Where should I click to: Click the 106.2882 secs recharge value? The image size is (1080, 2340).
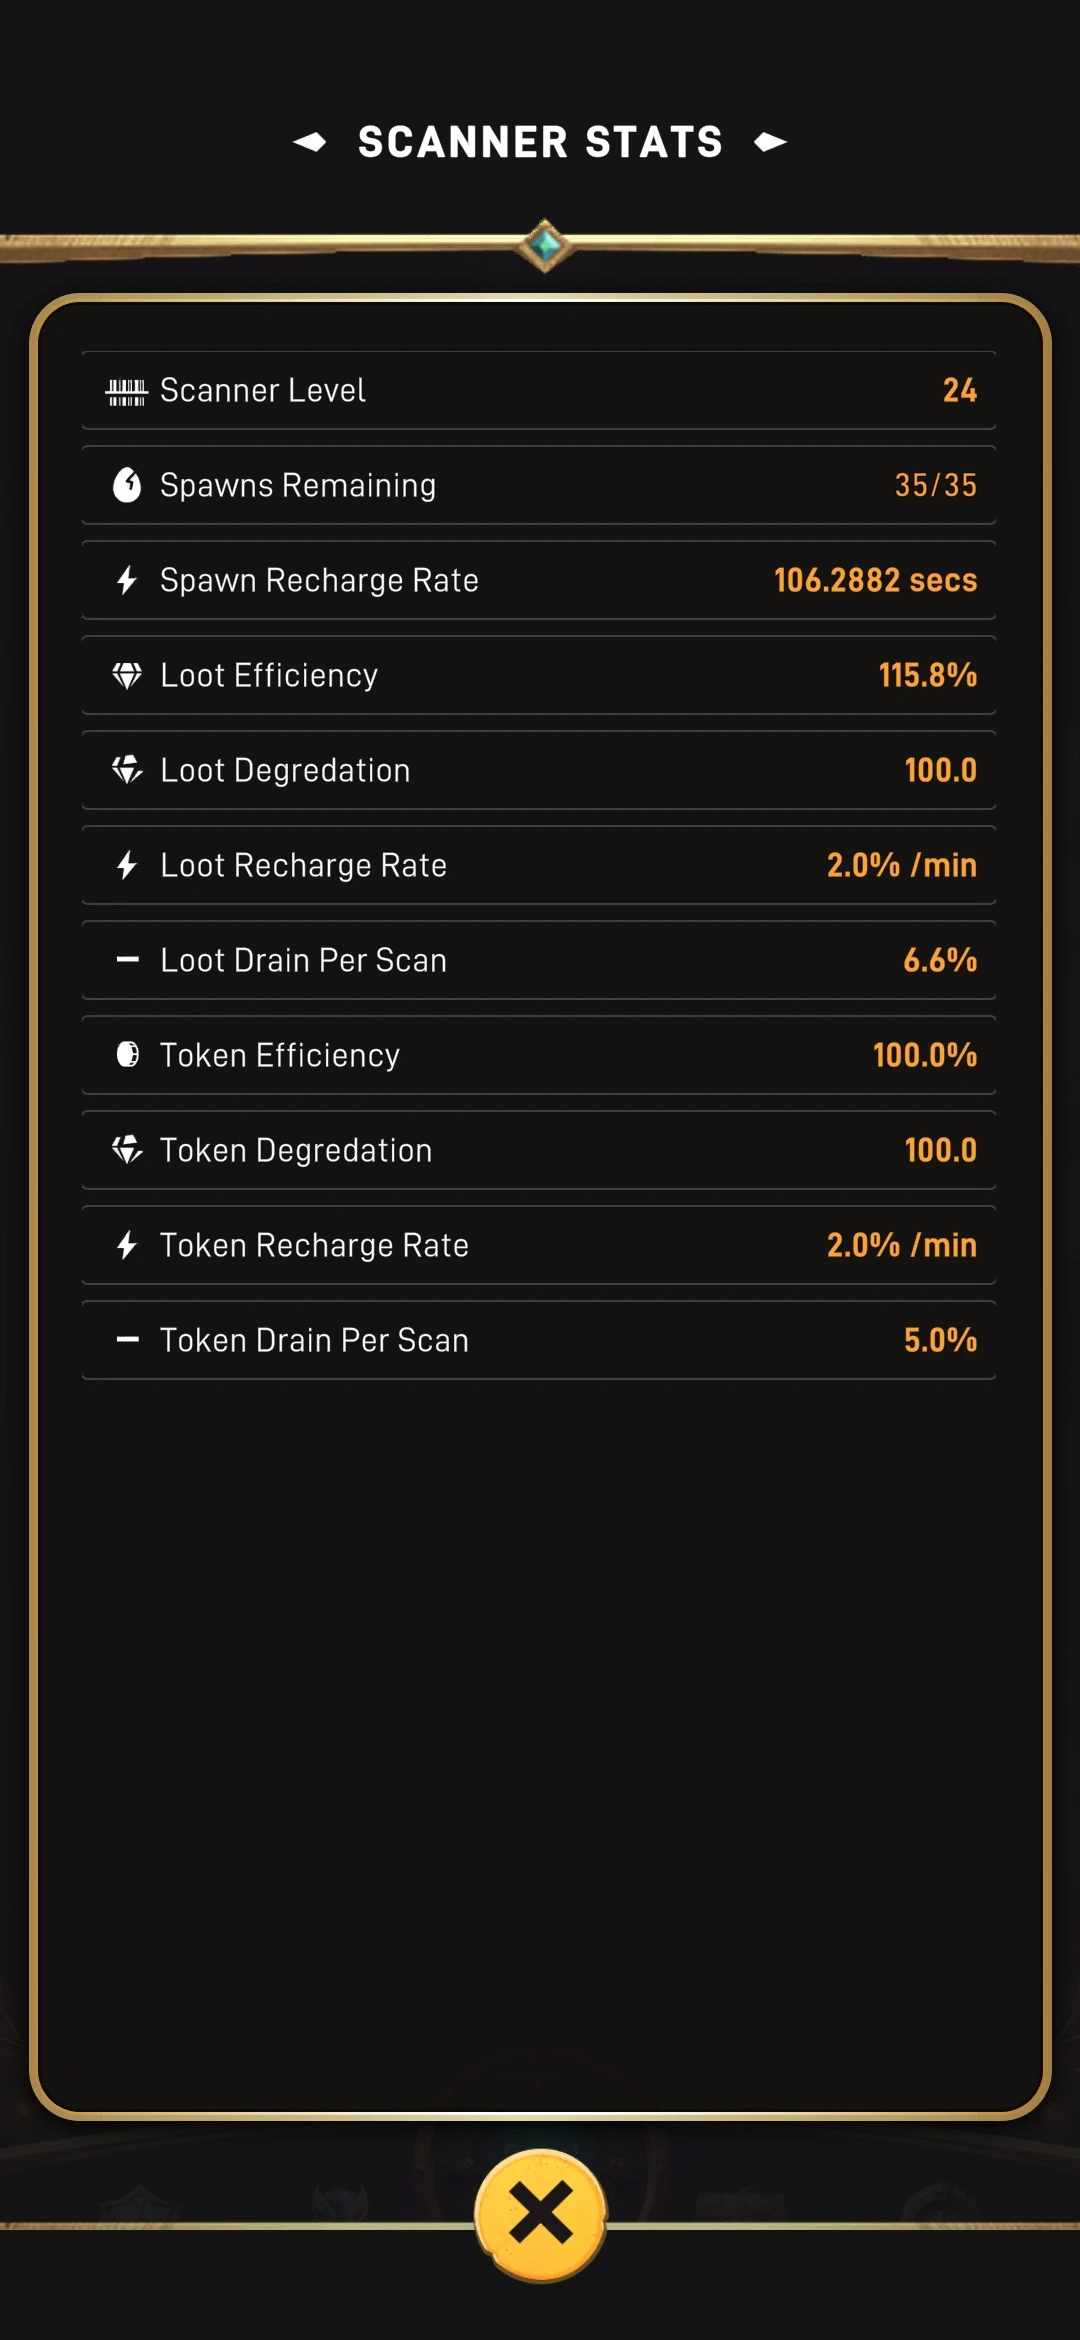tap(875, 580)
